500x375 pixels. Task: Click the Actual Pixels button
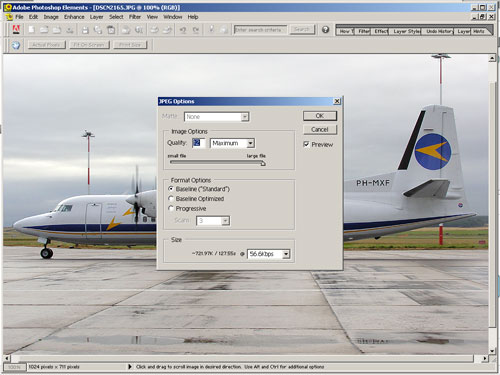click(x=46, y=45)
